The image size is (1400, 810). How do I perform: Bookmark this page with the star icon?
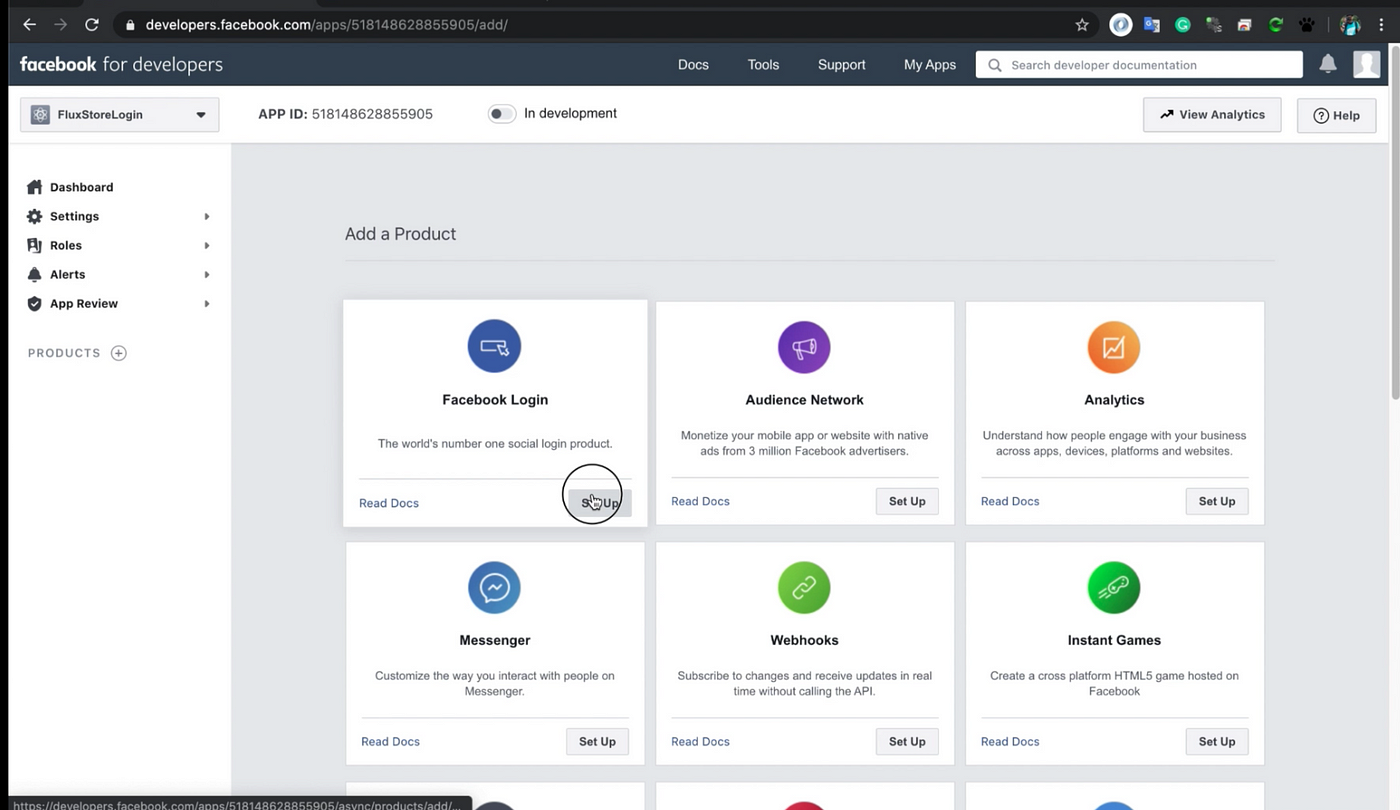(1082, 25)
